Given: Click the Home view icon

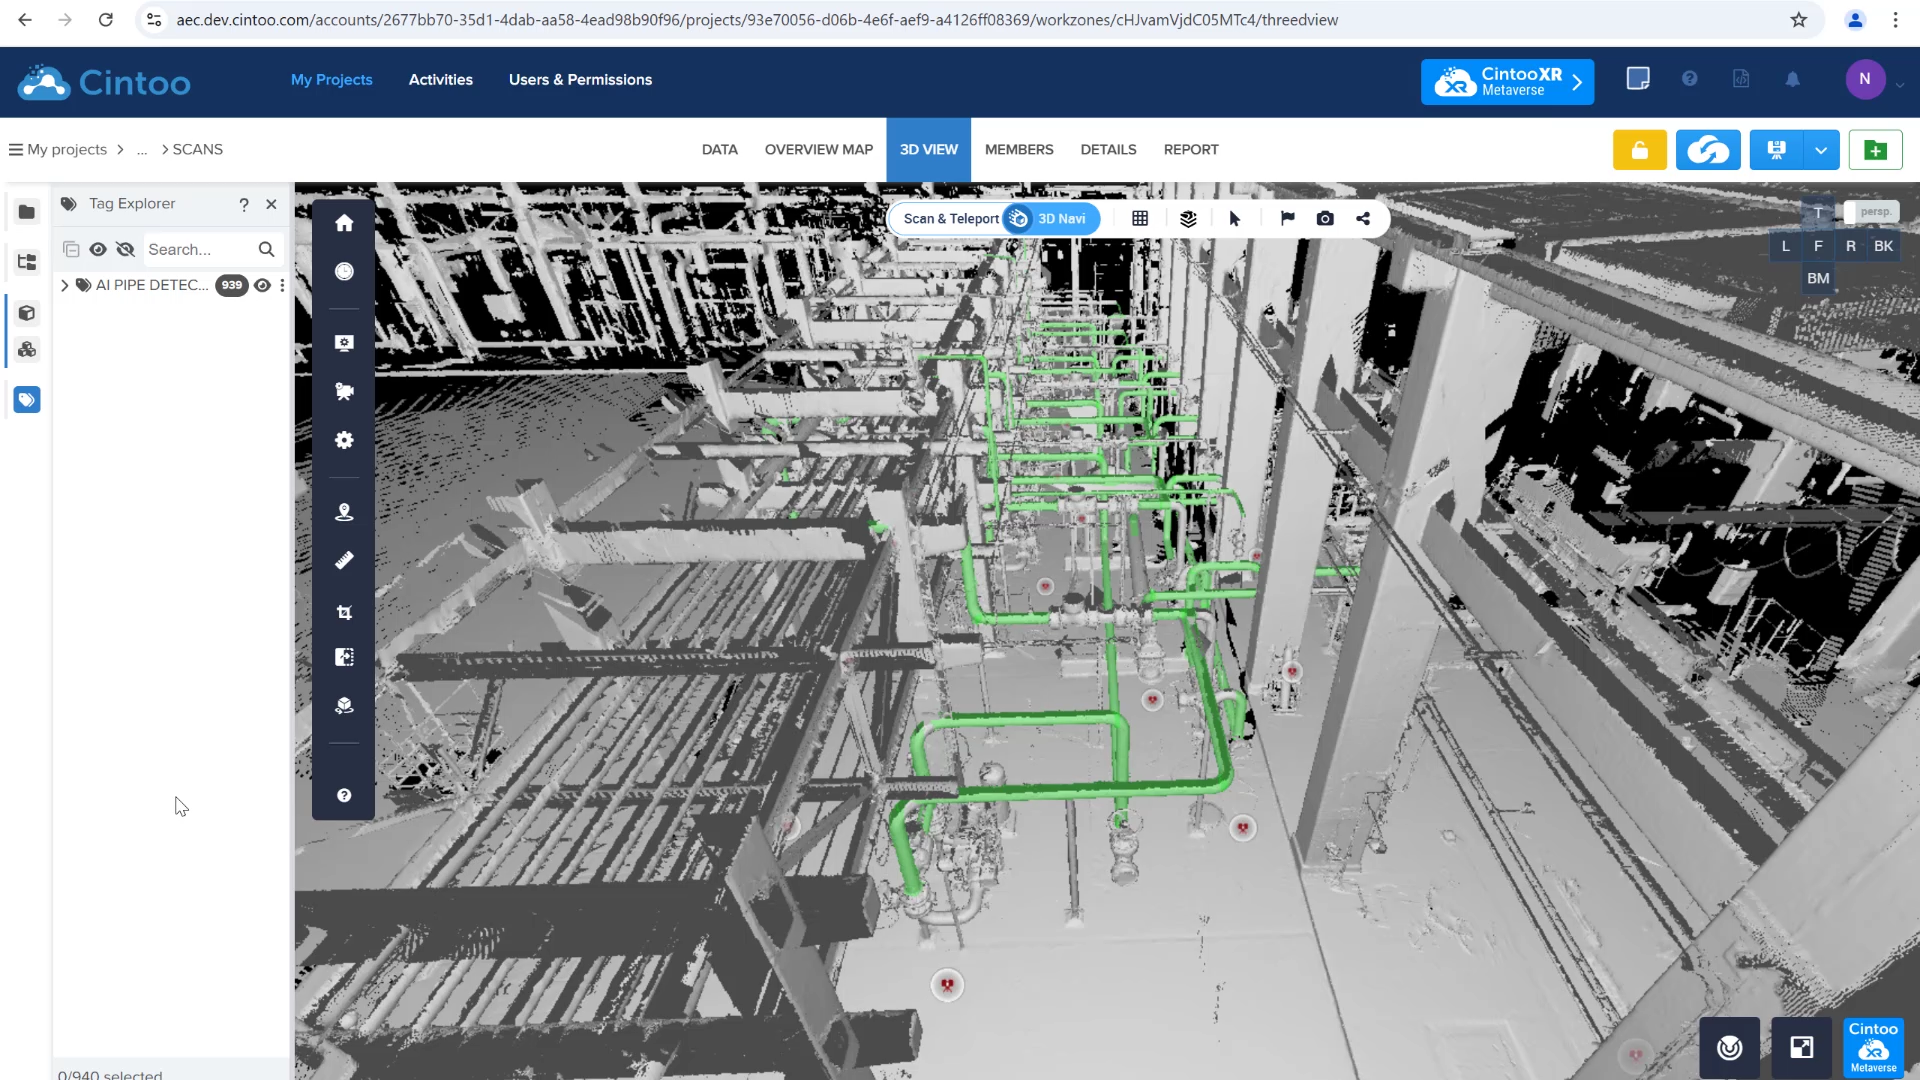Looking at the screenshot, I should 344,223.
